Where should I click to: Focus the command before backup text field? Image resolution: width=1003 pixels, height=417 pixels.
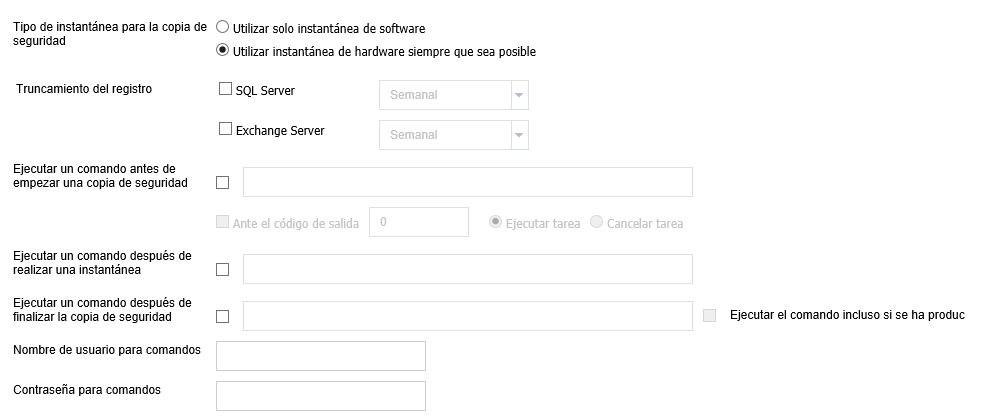468,182
